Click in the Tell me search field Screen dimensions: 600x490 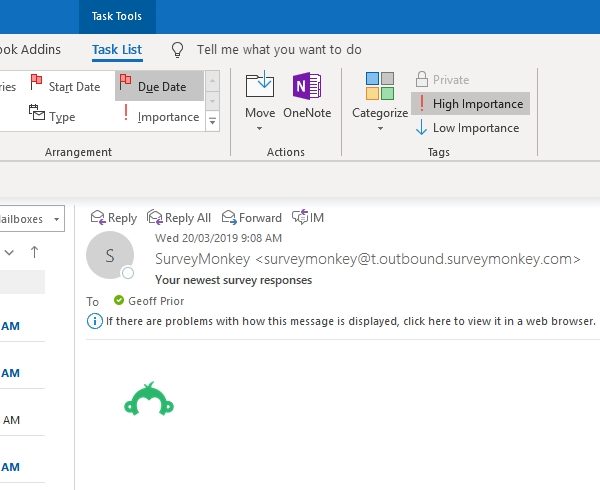(279, 50)
